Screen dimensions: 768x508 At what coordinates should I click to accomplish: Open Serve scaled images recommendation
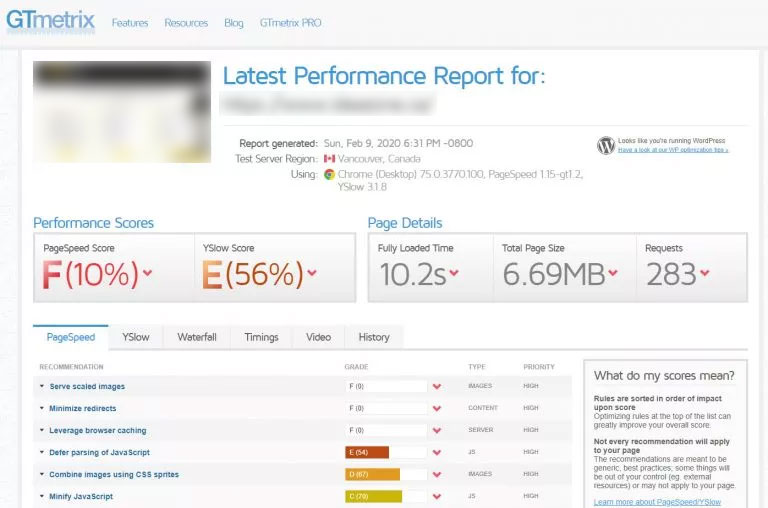(87, 387)
